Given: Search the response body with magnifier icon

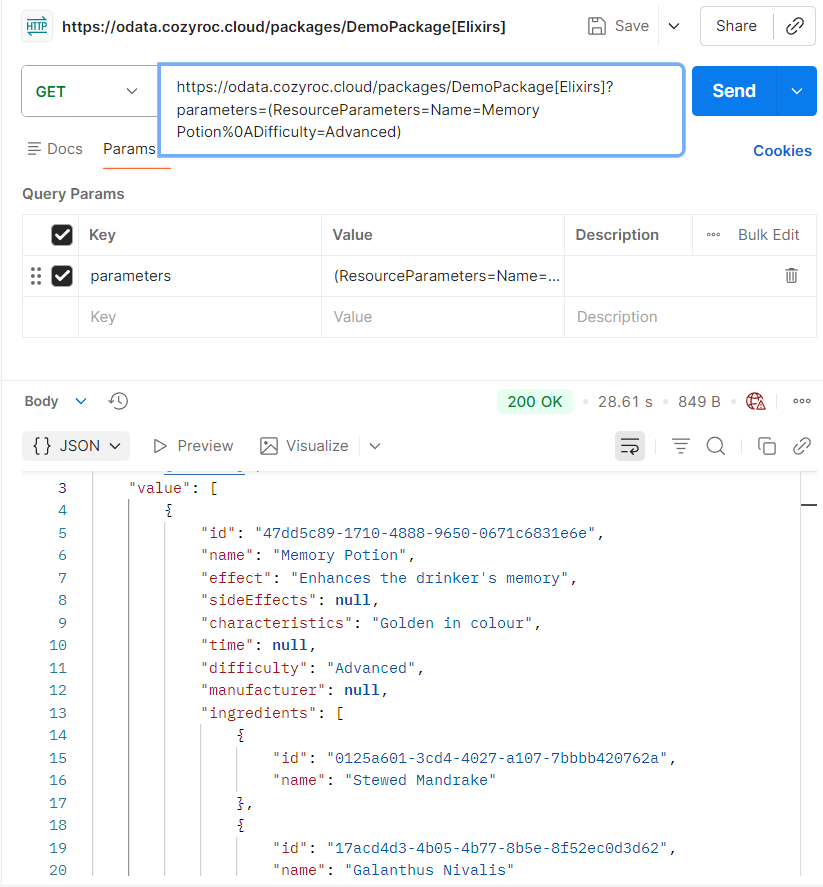Looking at the screenshot, I should coord(716,446).
